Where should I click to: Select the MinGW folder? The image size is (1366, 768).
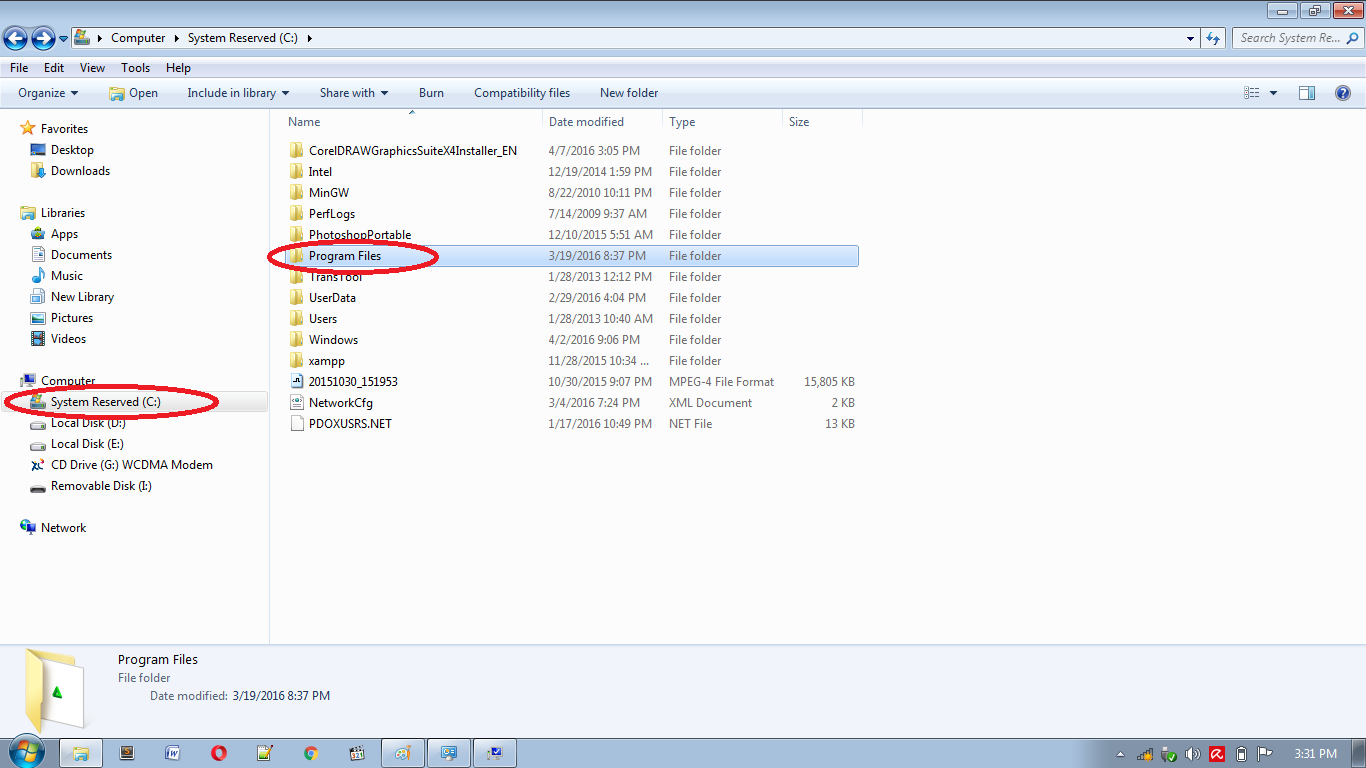[x=329, y=193]
